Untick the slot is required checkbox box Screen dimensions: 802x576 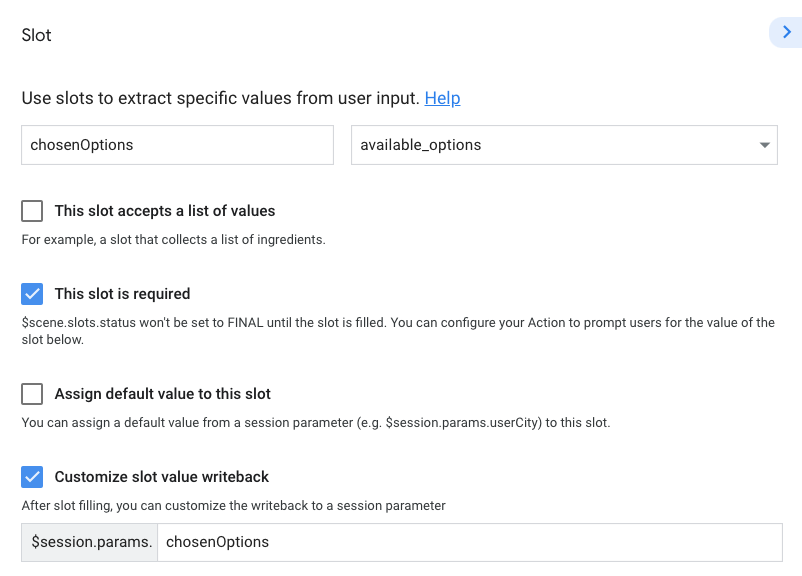(33, 294)
